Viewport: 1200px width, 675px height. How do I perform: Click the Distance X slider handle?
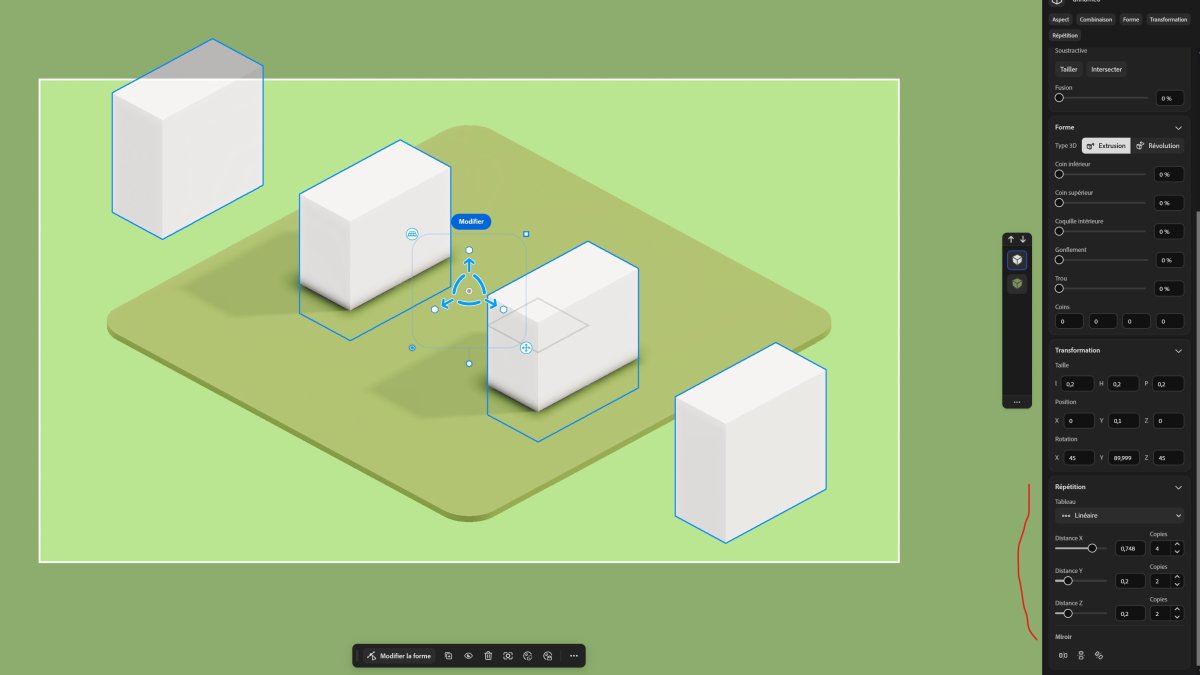coord(1092,548)
